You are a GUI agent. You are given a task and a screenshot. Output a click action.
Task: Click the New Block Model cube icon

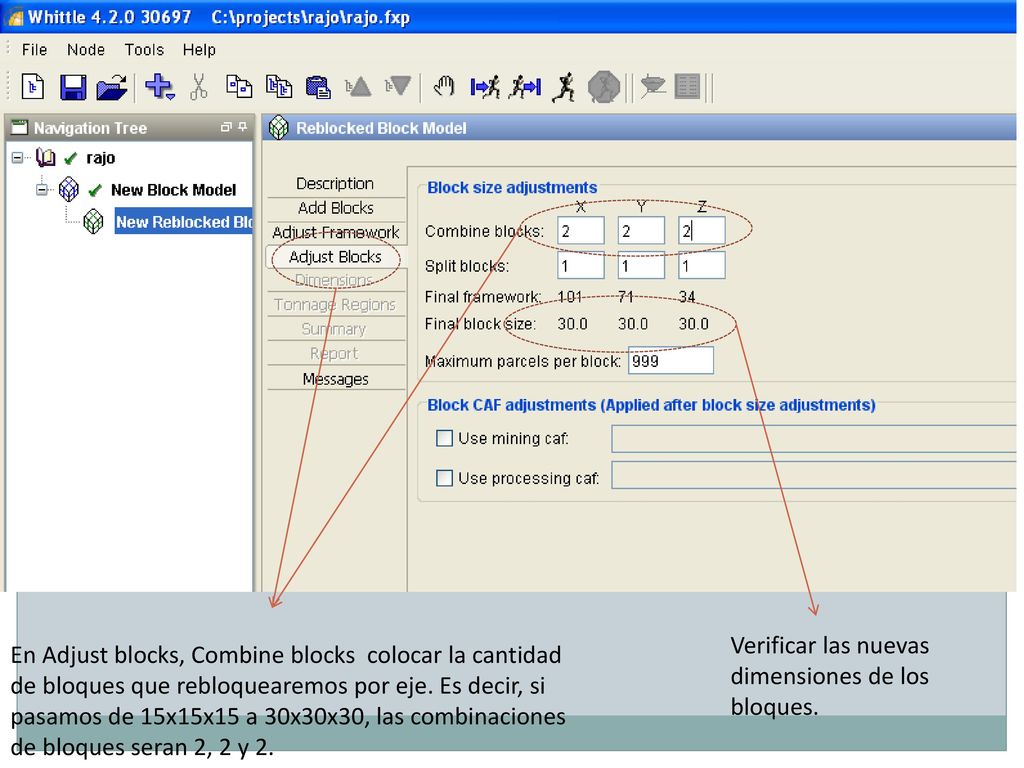(x=69, y=189)
